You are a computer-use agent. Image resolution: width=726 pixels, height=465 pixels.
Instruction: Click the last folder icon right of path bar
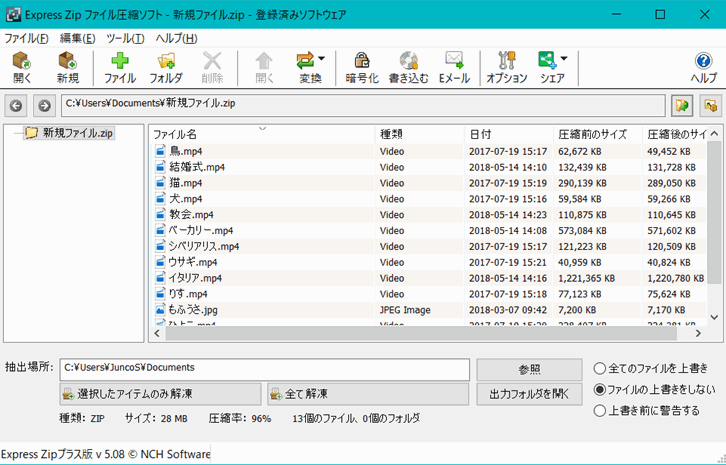pos(711,106)
